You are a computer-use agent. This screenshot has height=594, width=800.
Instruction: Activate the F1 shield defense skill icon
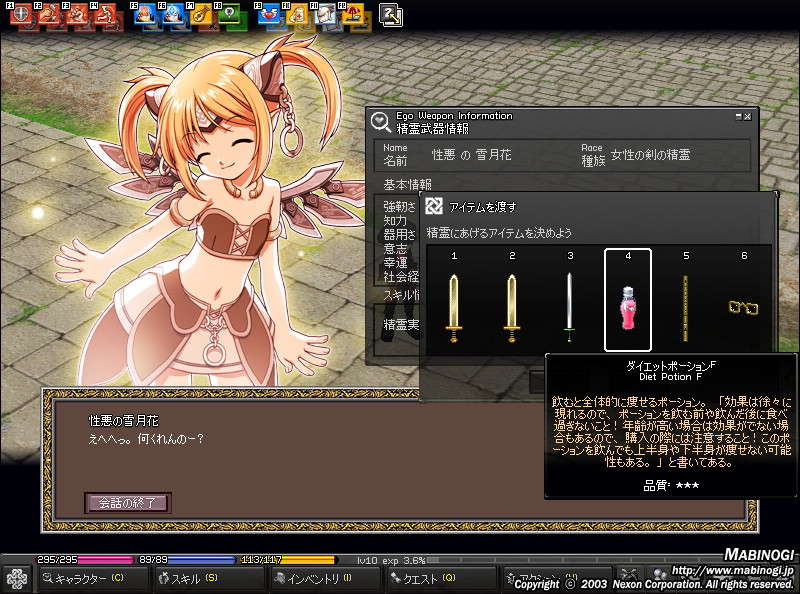[x=20, y=14]
